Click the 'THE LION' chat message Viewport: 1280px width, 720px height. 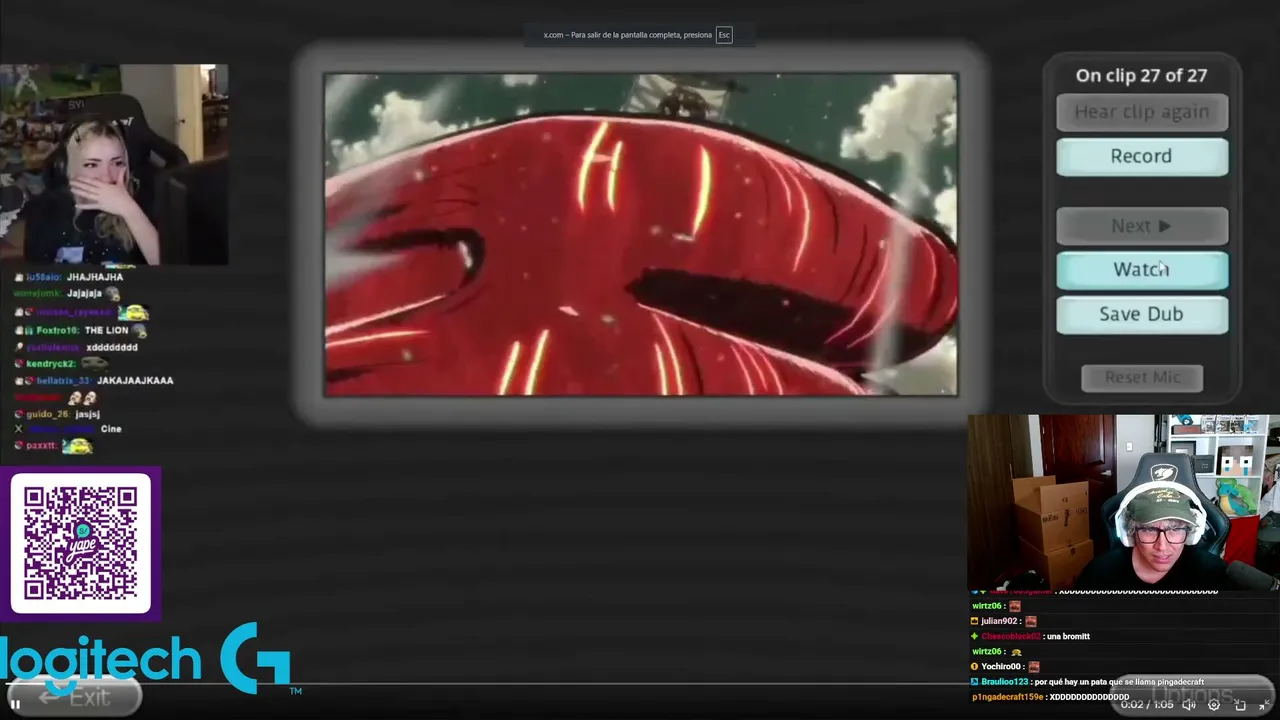point(106,330)
